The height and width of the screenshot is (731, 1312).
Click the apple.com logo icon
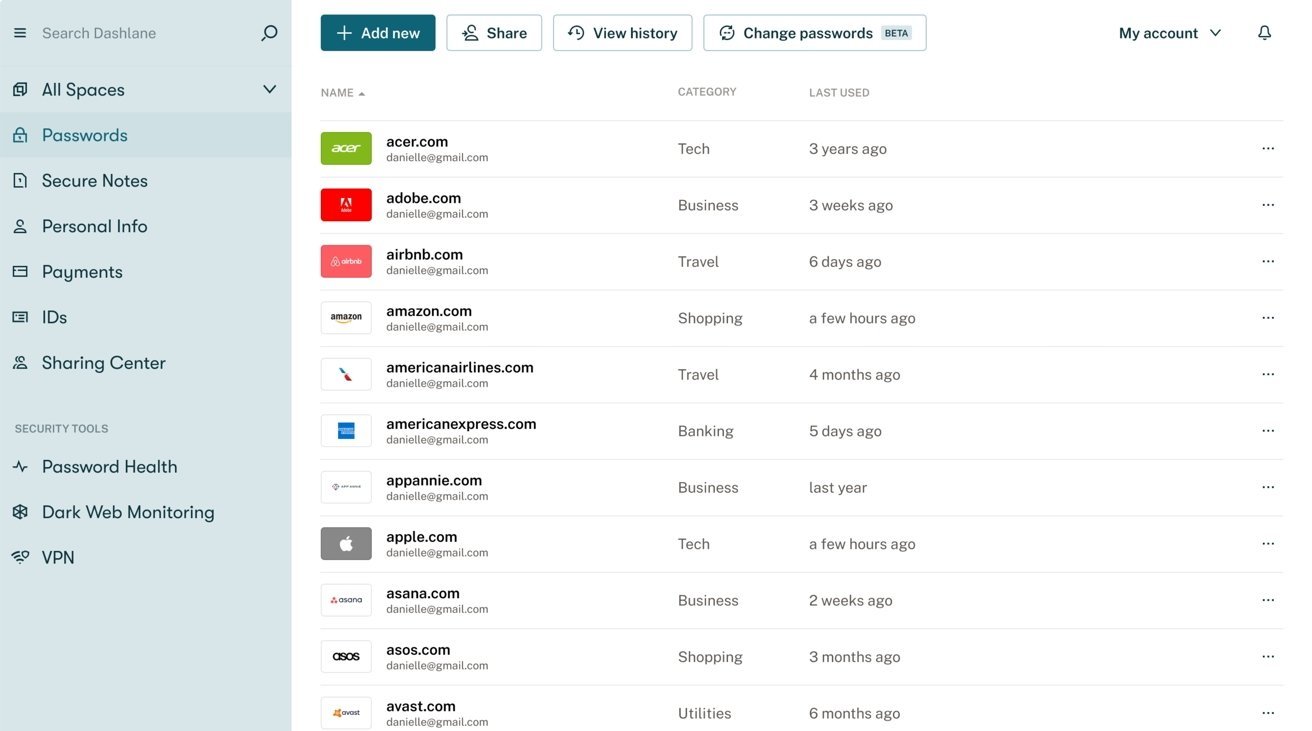(x=346, y=544)
